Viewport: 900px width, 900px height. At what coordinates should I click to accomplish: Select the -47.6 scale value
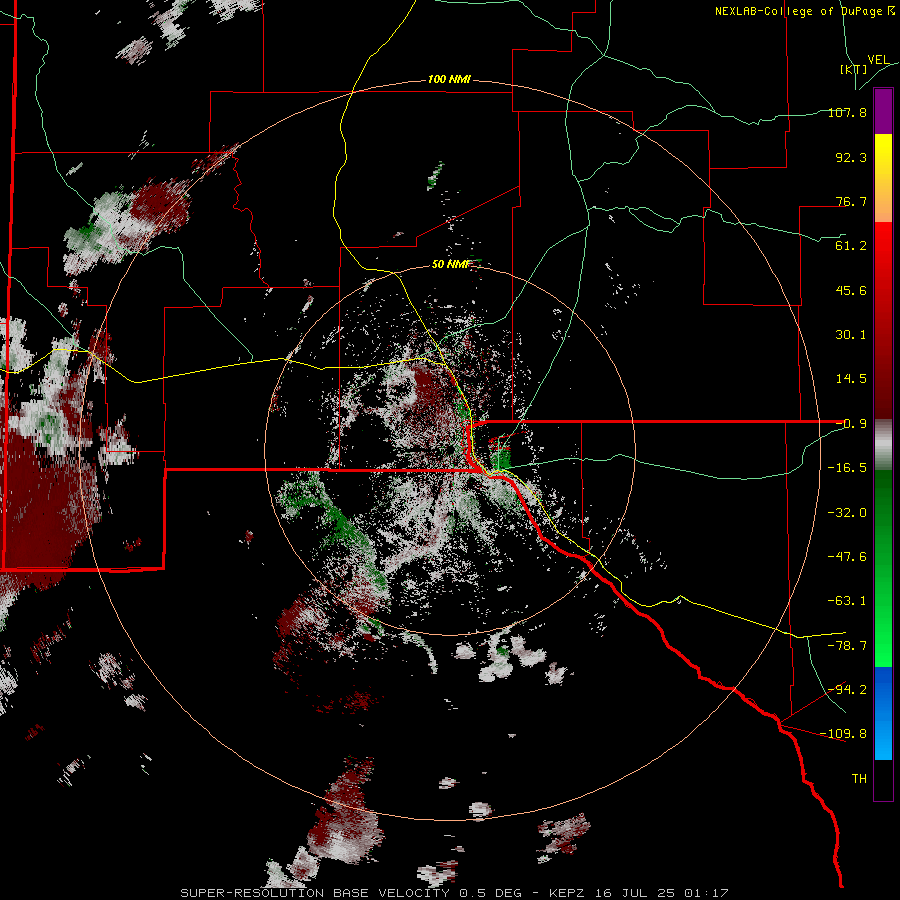(847, 557)
